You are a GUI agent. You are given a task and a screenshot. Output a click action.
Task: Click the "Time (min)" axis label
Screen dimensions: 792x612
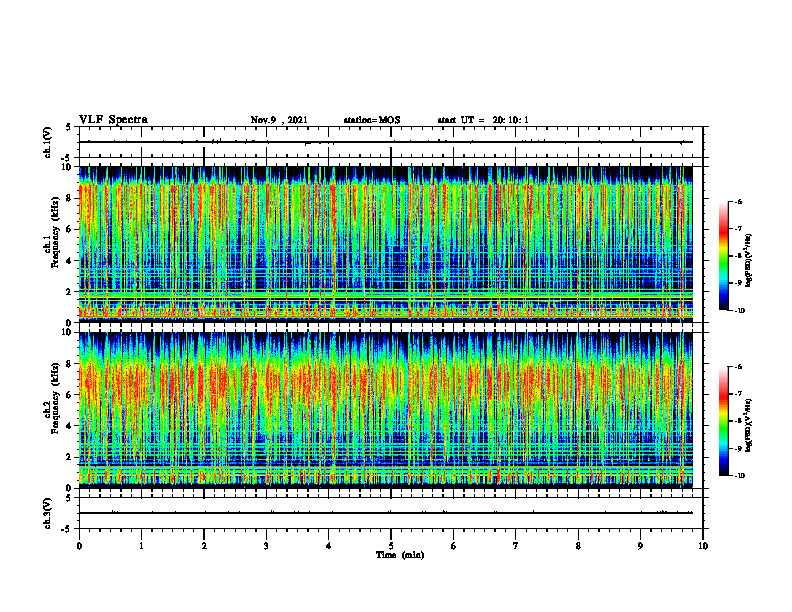coord(400,555)
